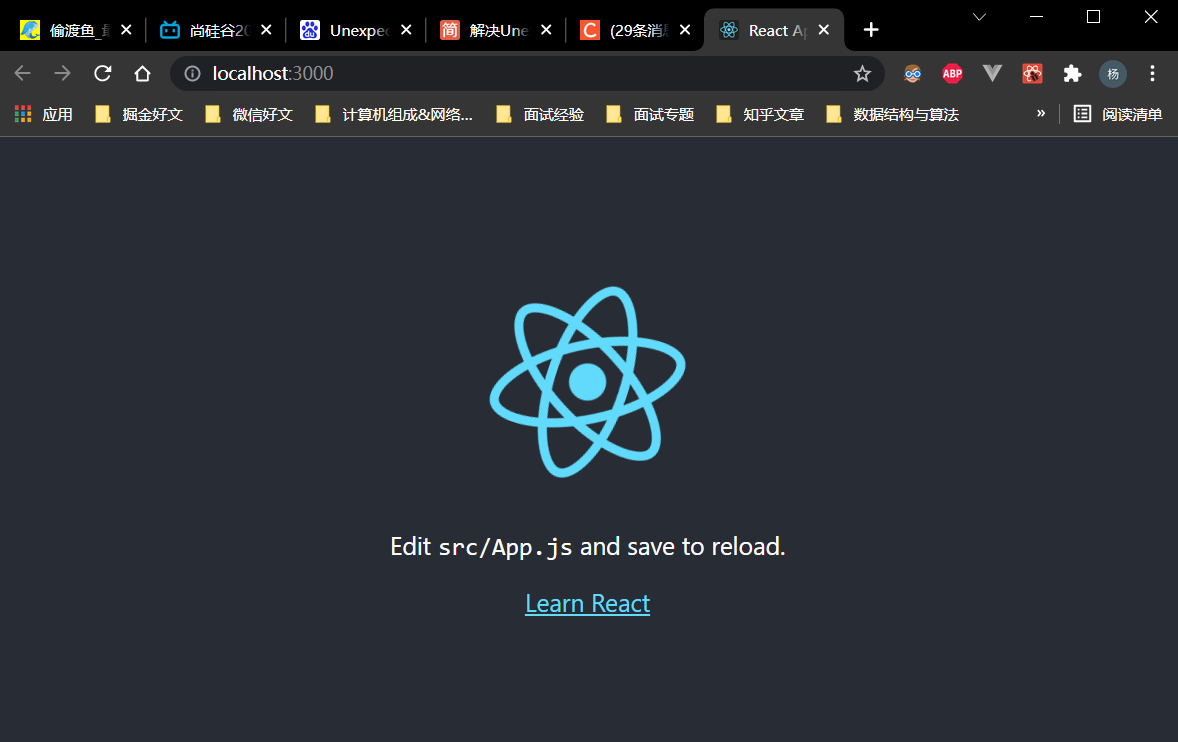The image size is (1178, 742).
Task: Open a new browser tab
Action: point(871,30)
